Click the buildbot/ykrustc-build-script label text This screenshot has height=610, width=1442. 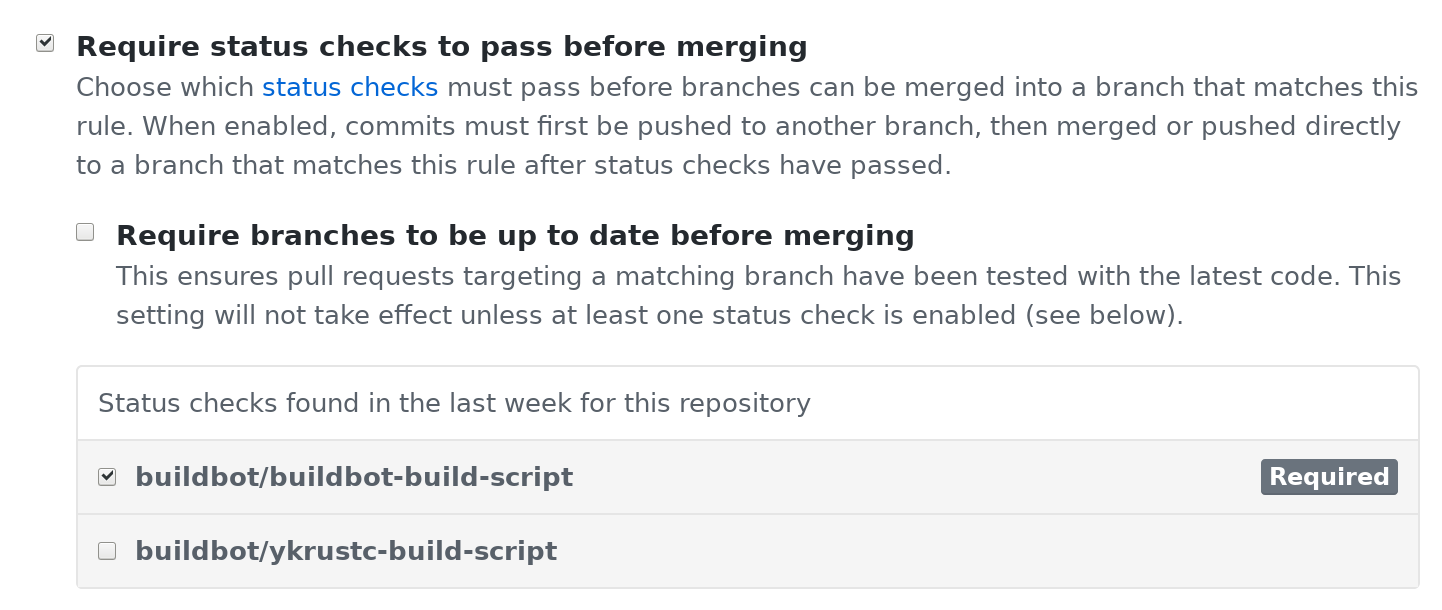tap(346, 551)
